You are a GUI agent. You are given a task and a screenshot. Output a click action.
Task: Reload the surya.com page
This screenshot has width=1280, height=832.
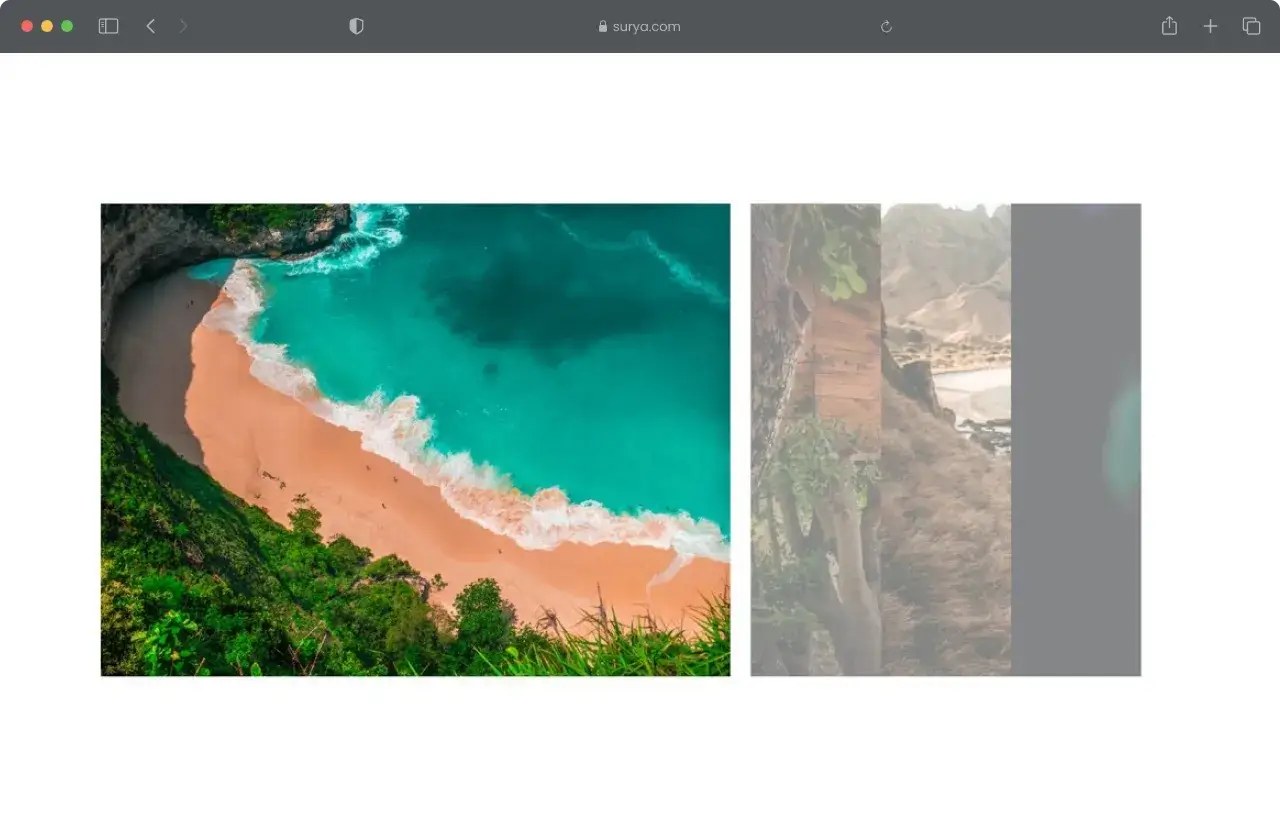(x=886, y=27)
